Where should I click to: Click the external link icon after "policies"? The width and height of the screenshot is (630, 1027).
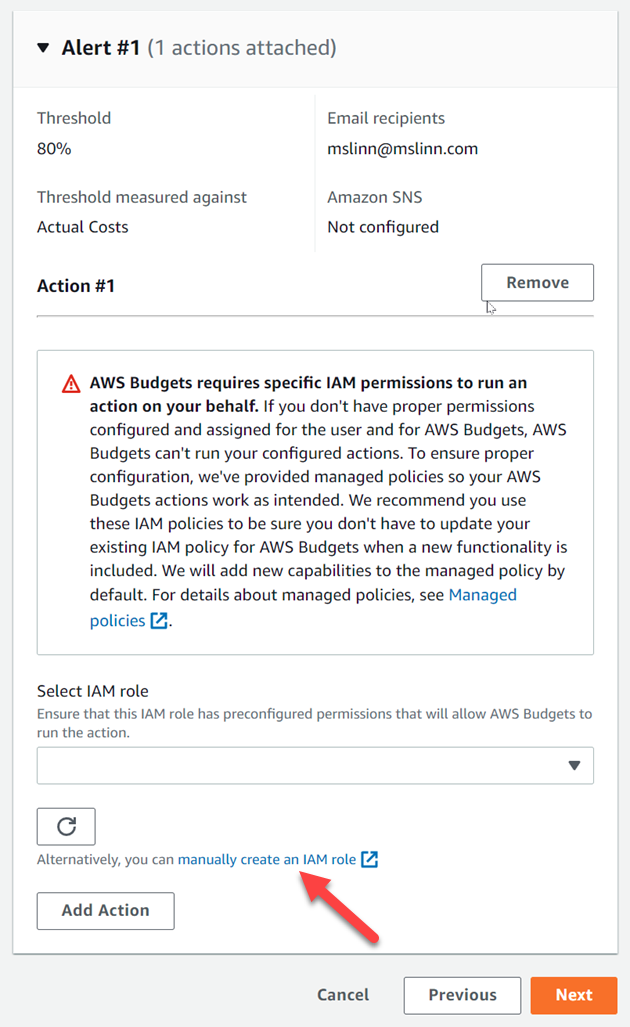pos(159,621)
